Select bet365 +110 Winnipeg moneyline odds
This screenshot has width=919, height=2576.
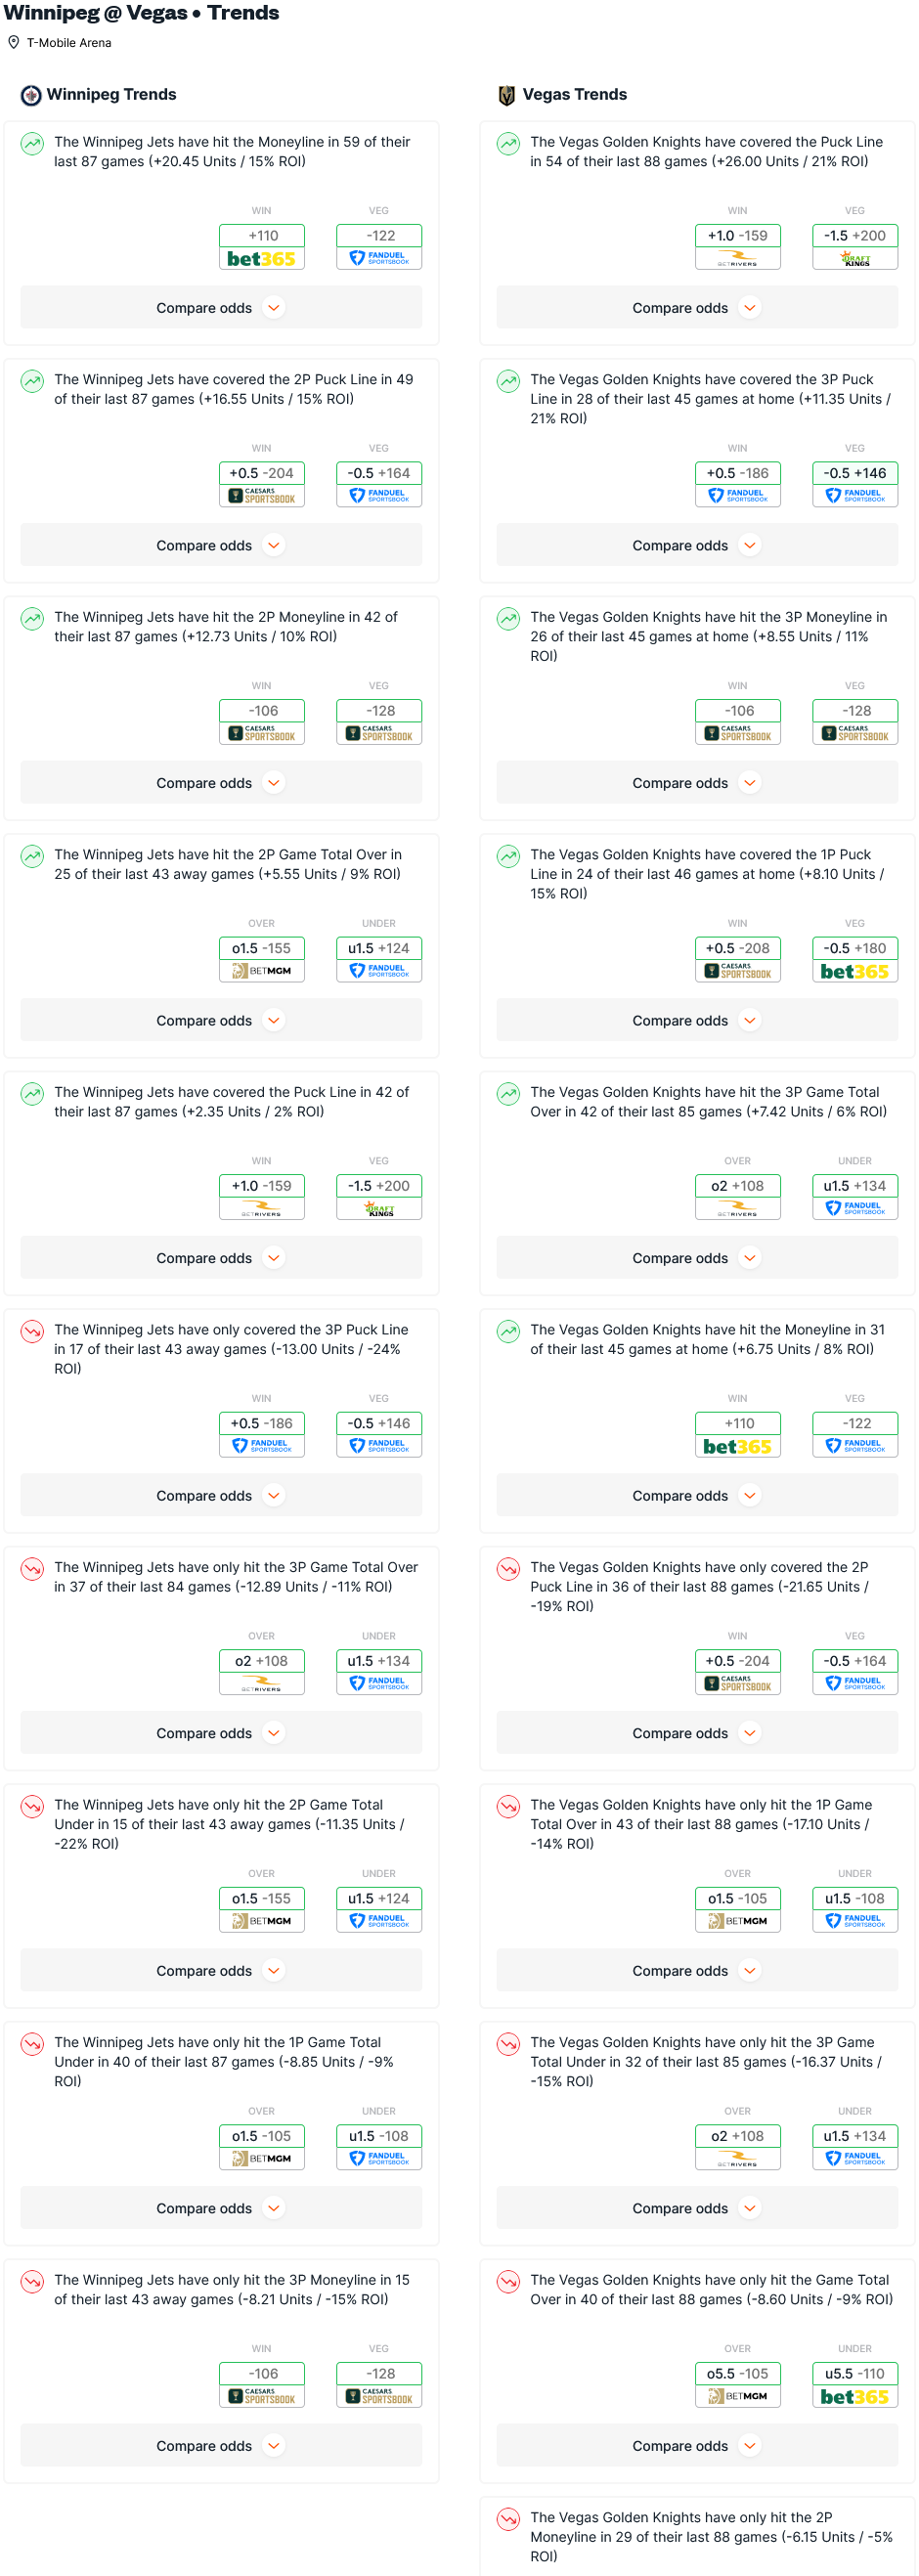click(262, 247)
